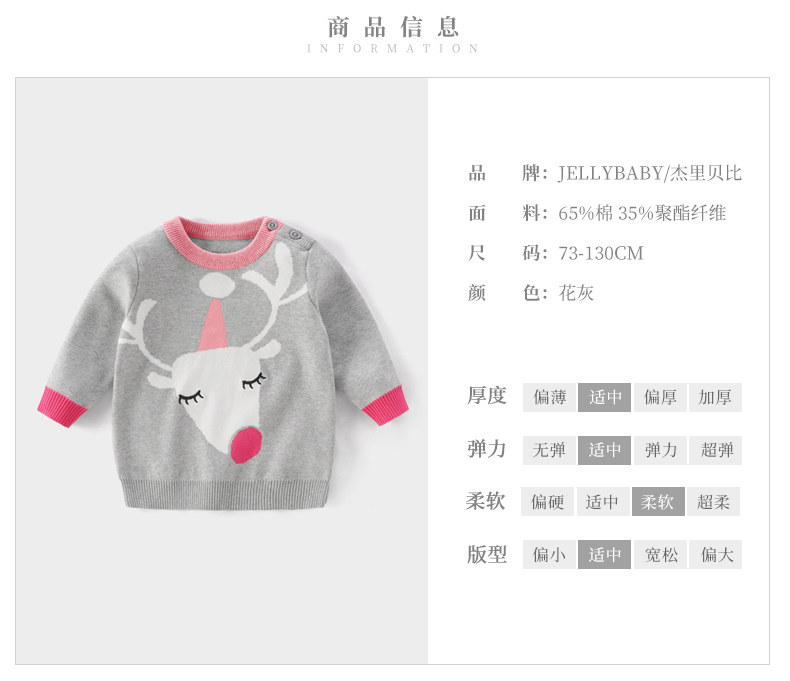Choose 偏厚 thickness option

[660, 397]
